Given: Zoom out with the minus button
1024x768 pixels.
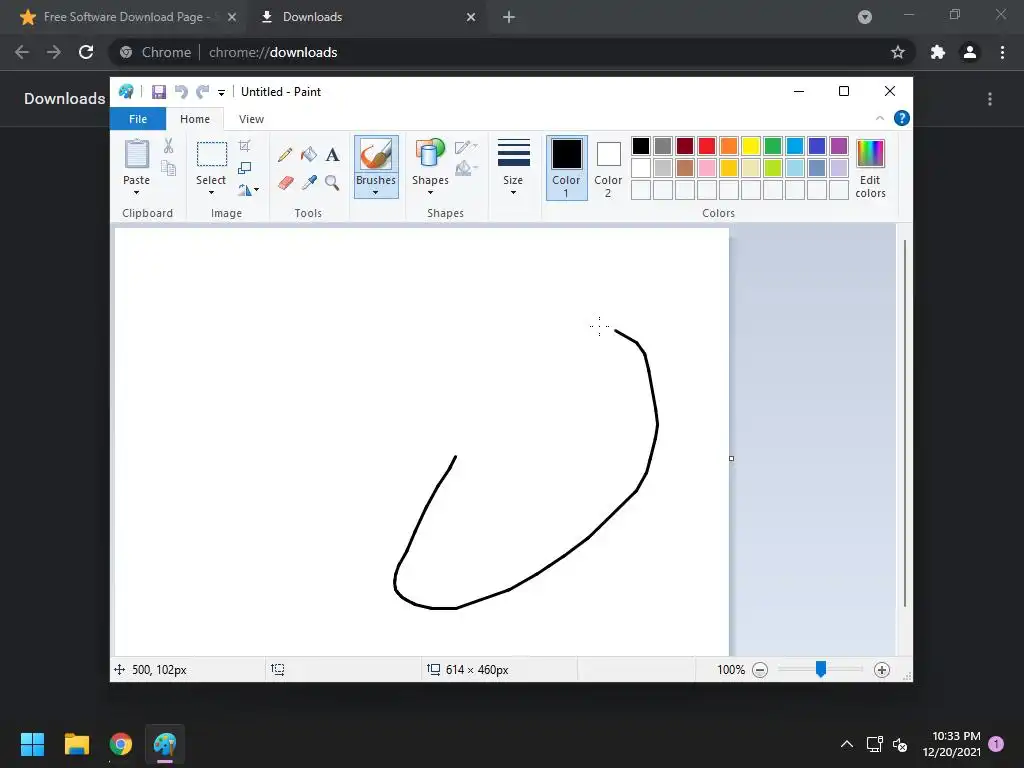Looking at the screenshot, I should point(760,670).
